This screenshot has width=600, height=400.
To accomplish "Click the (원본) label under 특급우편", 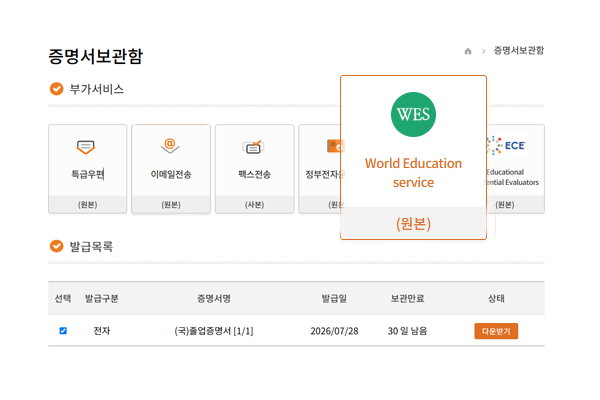I will [x=88, y=205].
